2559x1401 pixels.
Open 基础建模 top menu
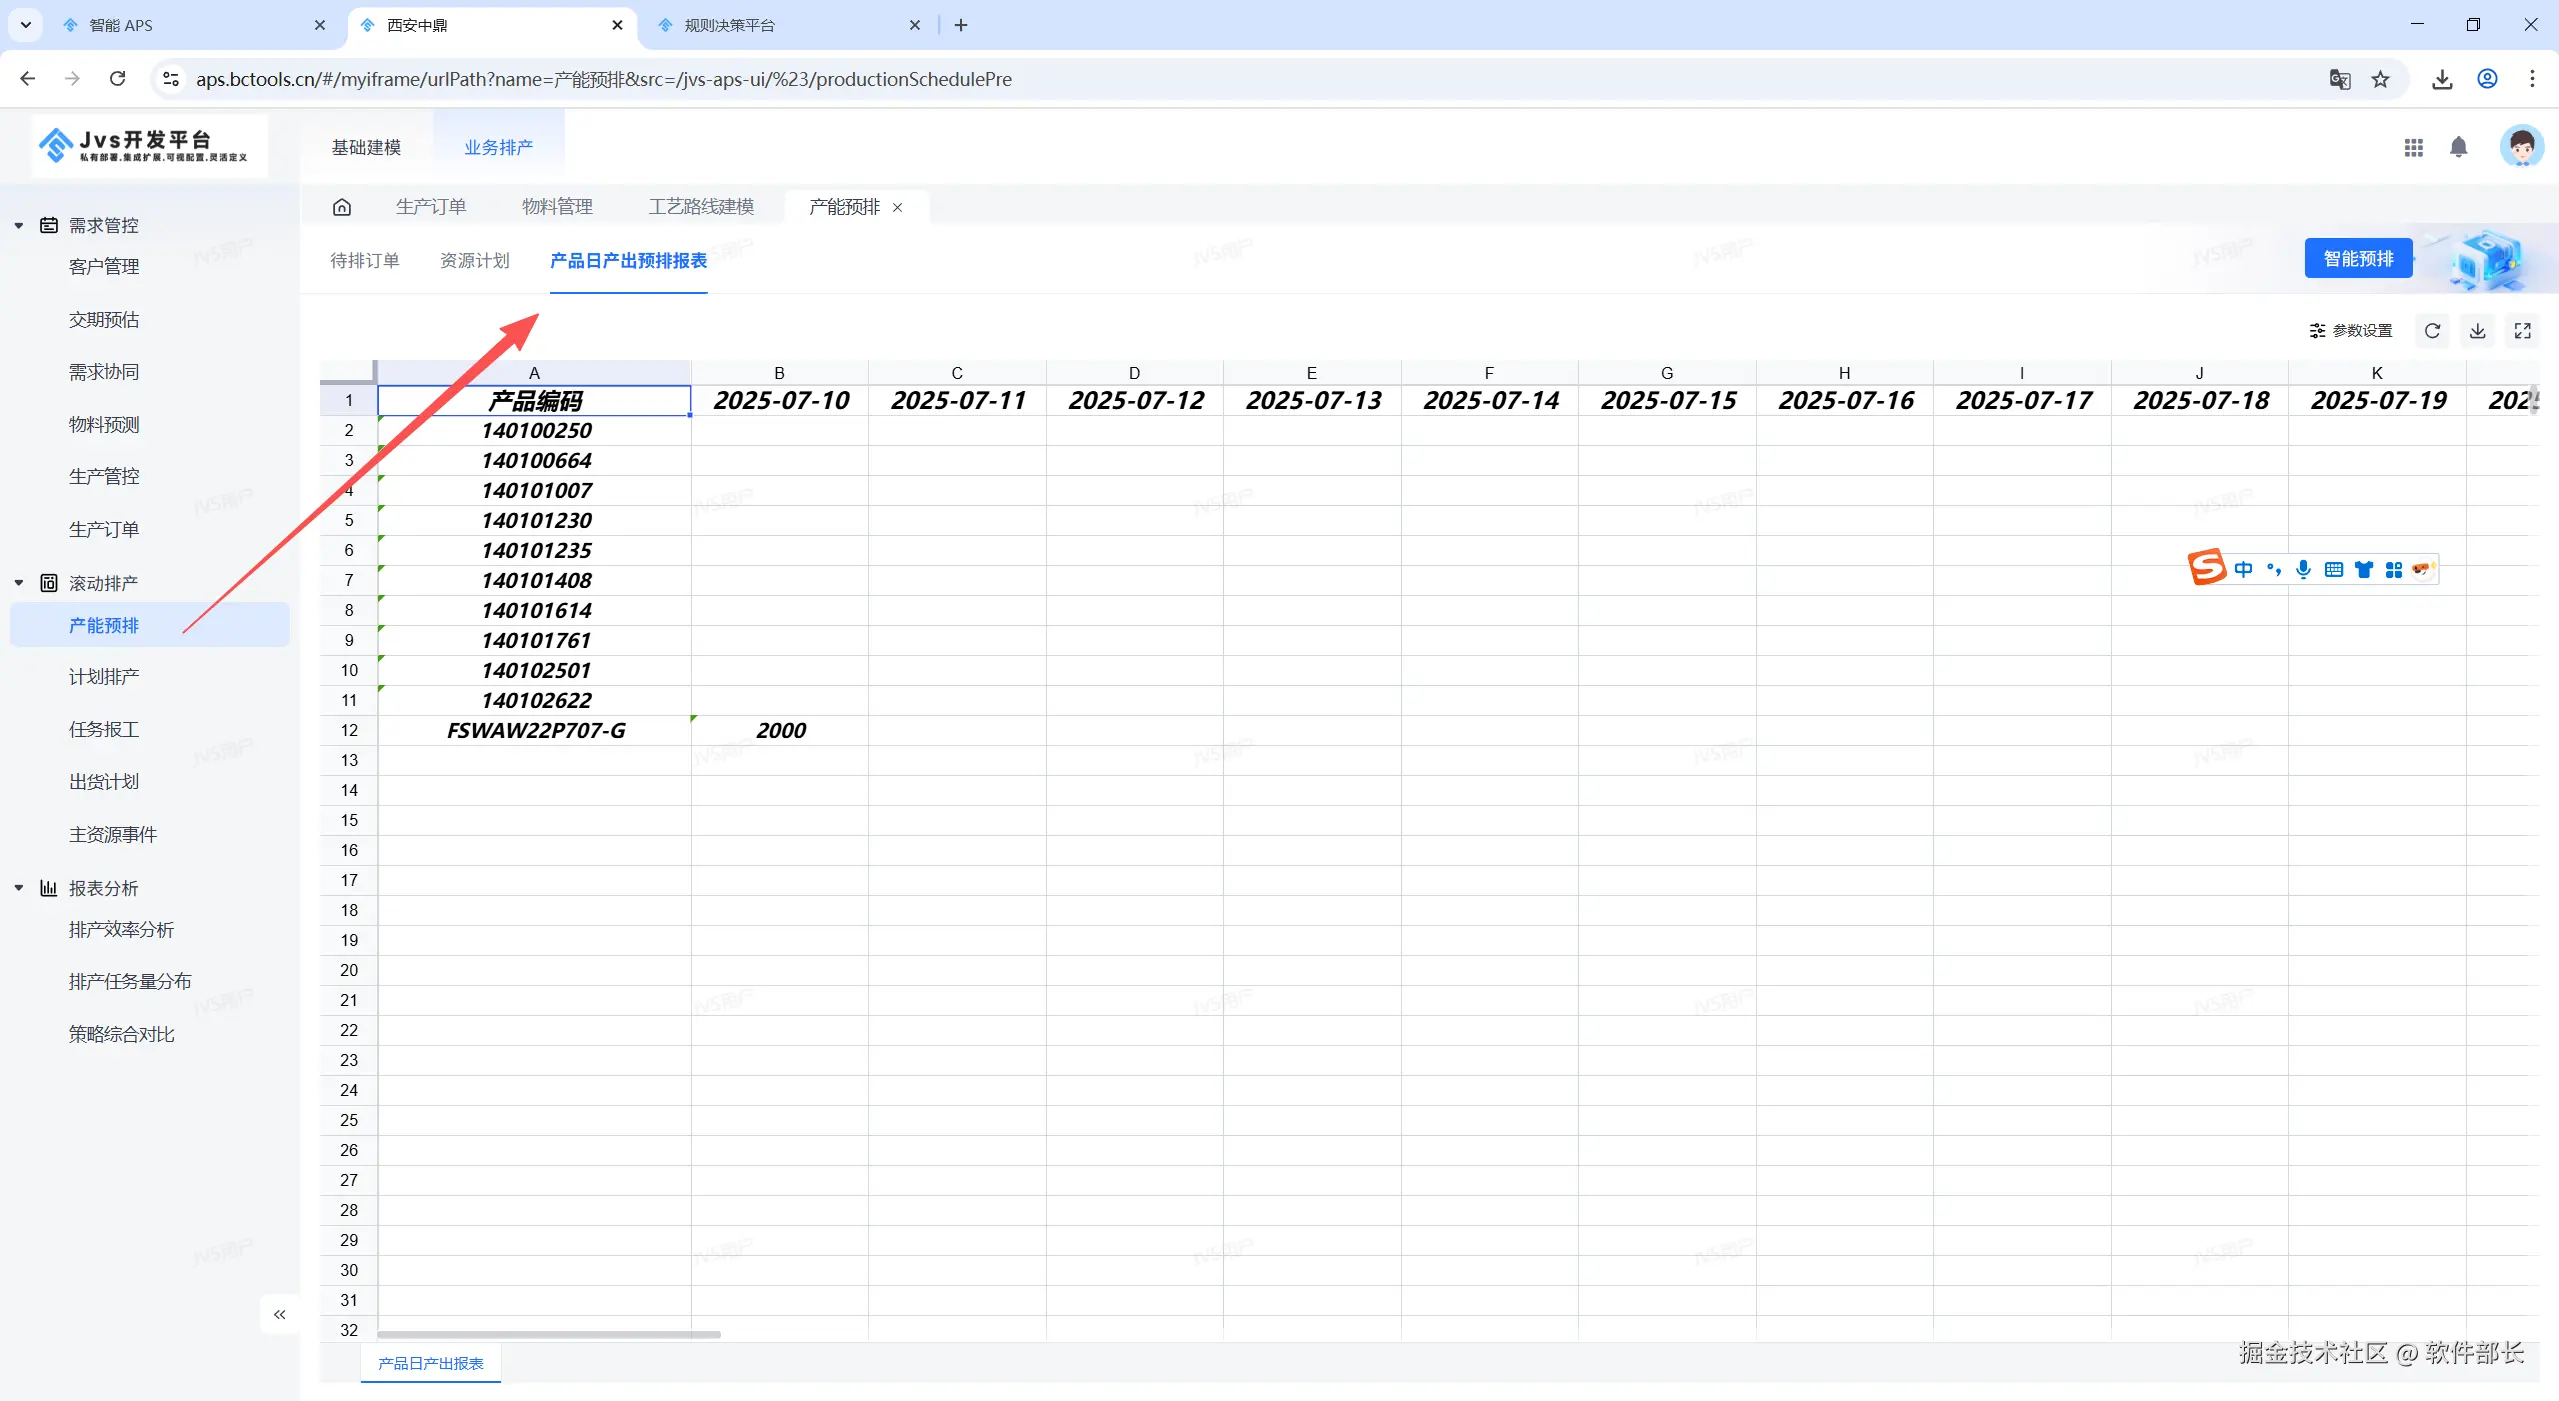click(x=366, y=147)
